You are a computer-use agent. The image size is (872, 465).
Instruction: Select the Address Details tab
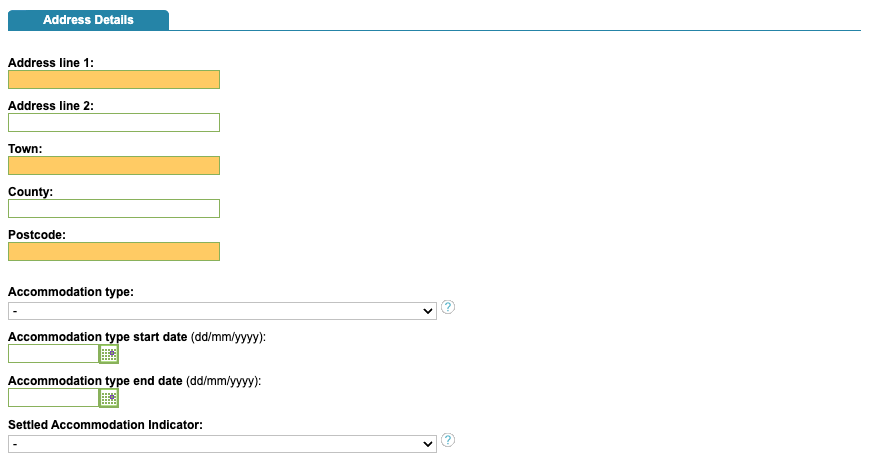coord(89,19)
